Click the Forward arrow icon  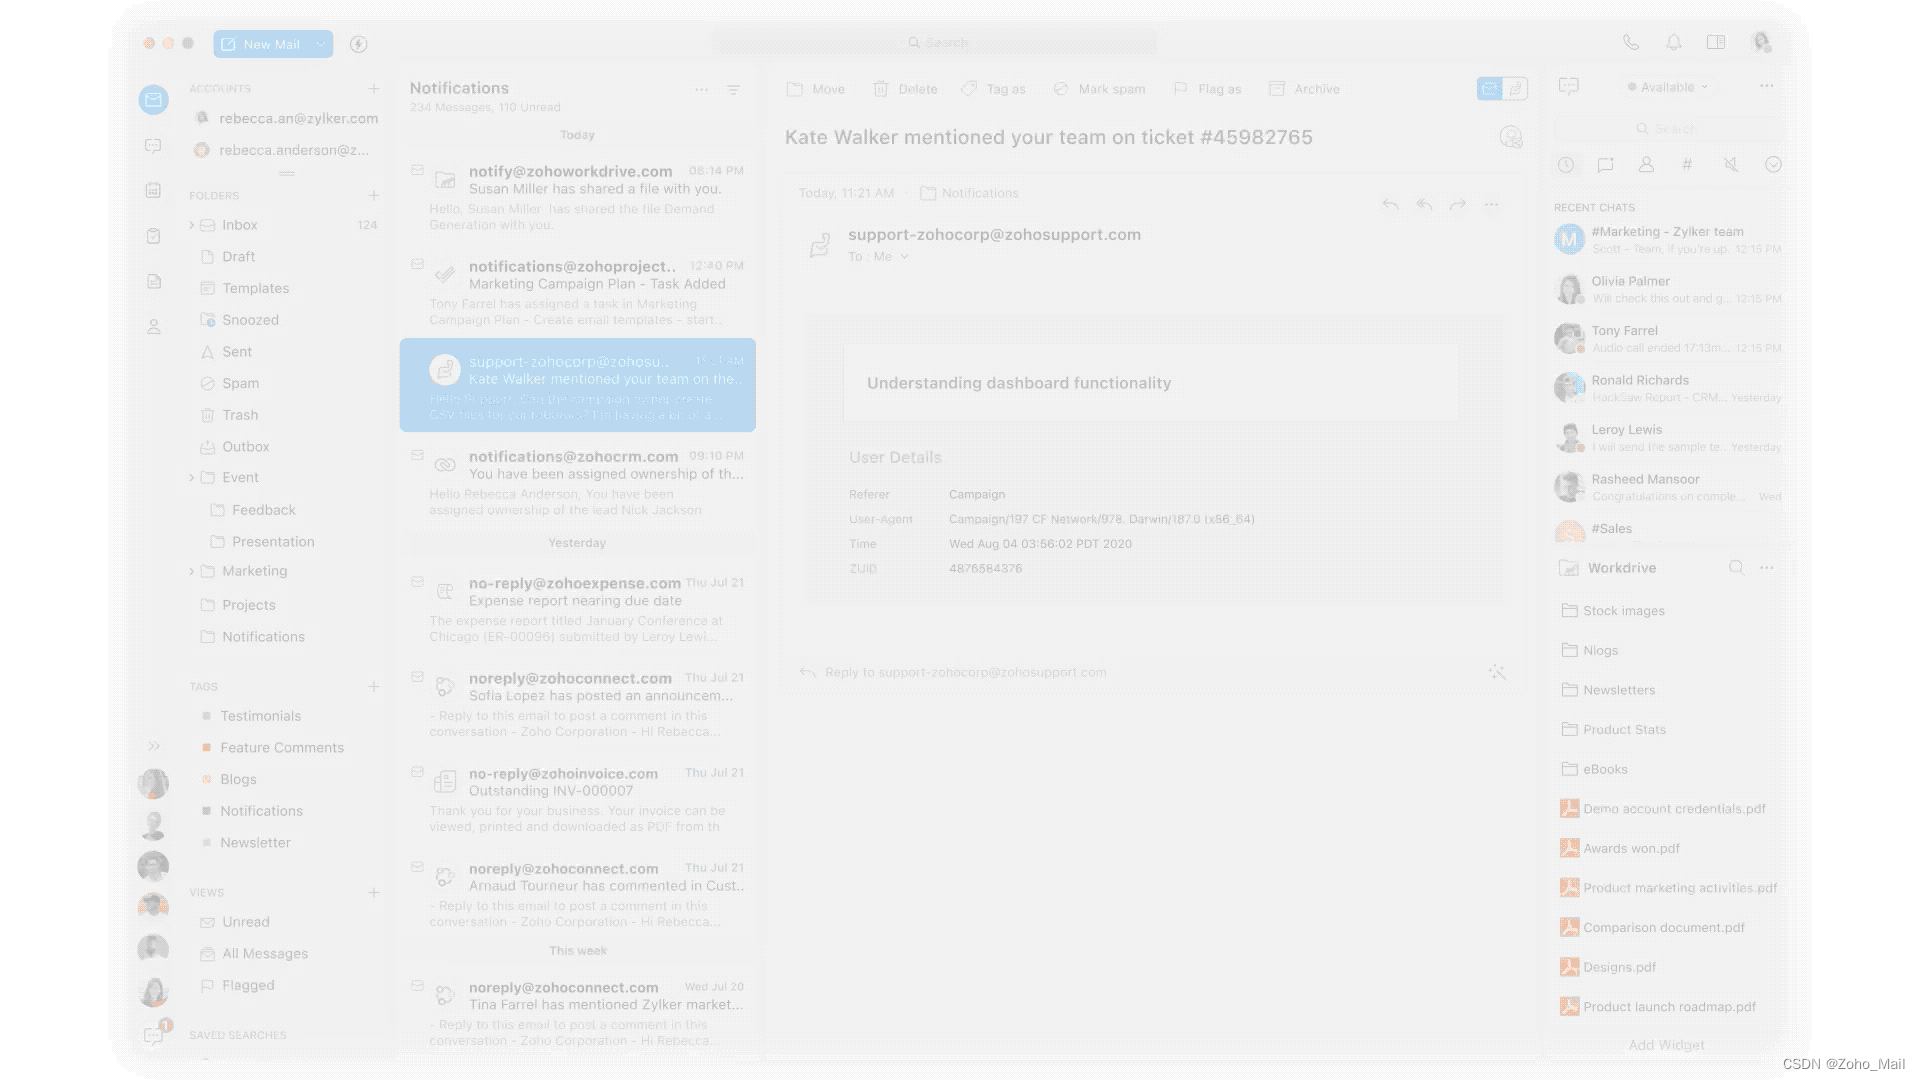pyautogui.click(x=1458, y=205)
